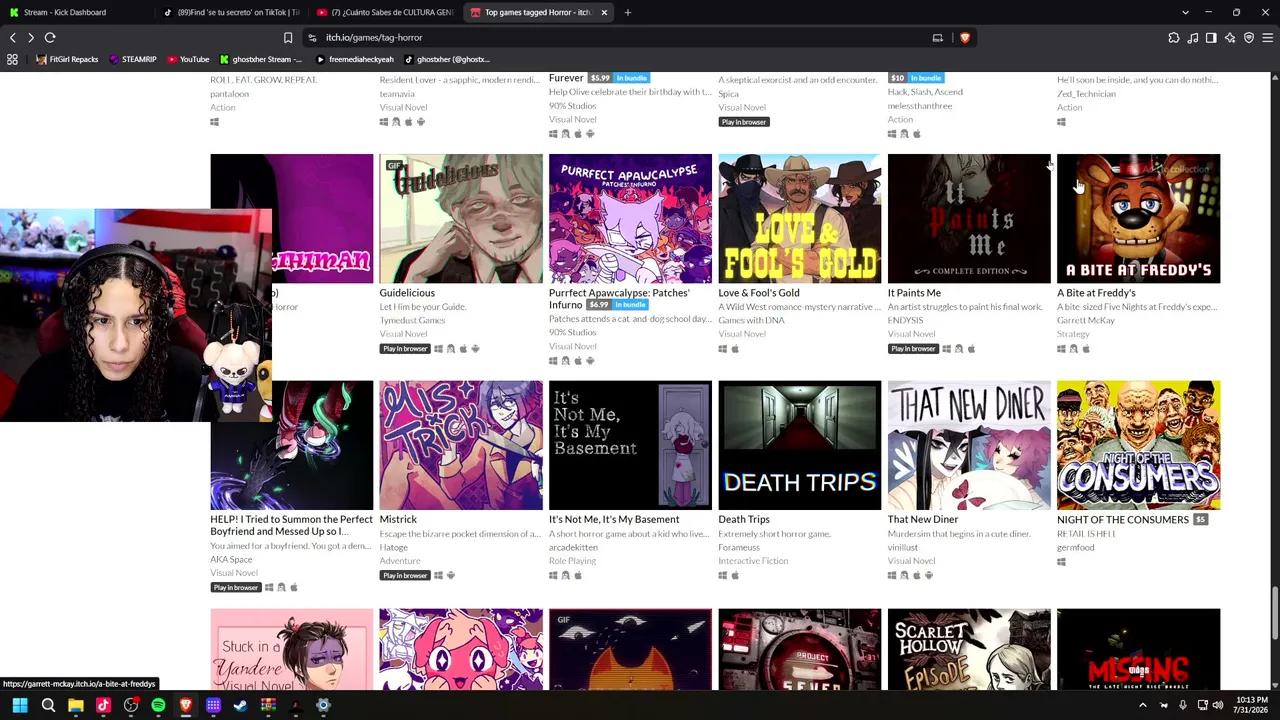Viewport: 1280px width, 720px height.
Task: Open the browser extensions puzzle icon
Action: (x=1174, y=38)
